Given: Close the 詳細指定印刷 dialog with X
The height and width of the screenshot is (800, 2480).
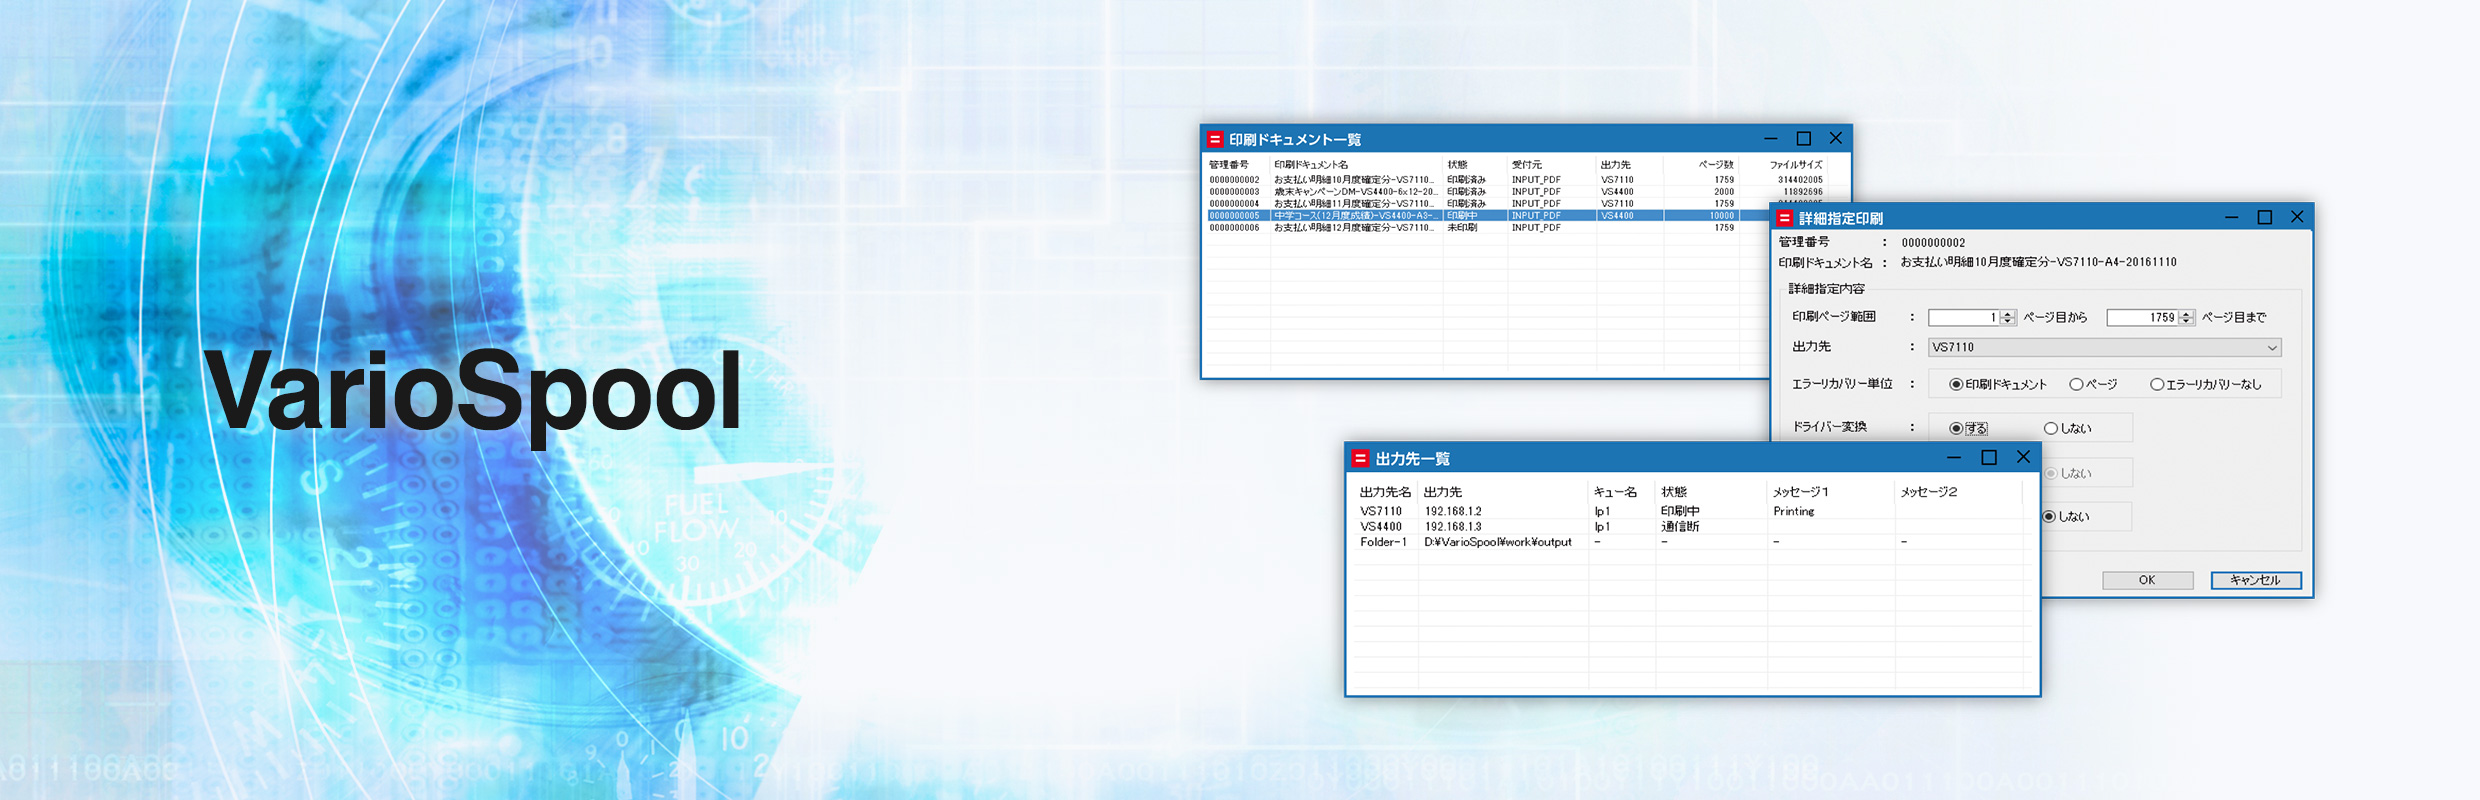Looking at the screenshot, I should (x=2297, y=217).
